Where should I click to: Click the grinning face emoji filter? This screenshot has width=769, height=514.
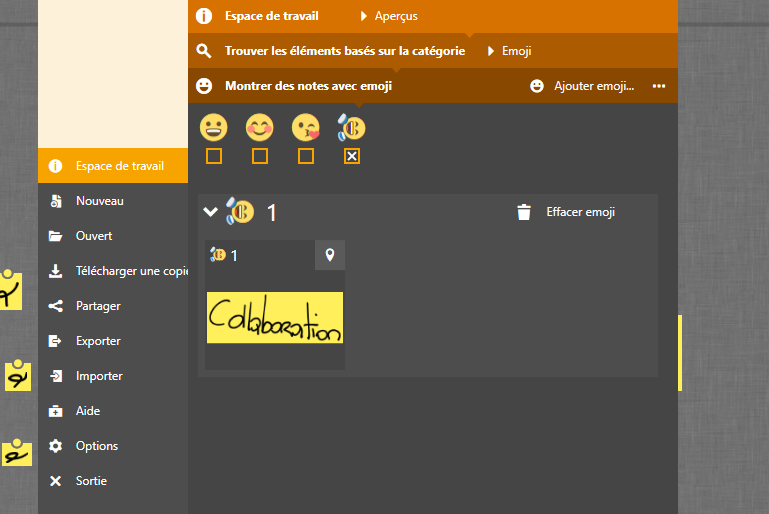(213, 128)
